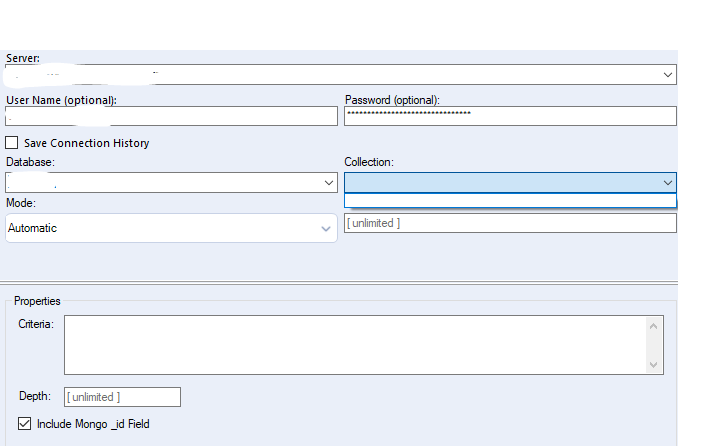This screenshot has width=716, height=446.
Task: Click the Password input field
Action: (x=510, y=116)
